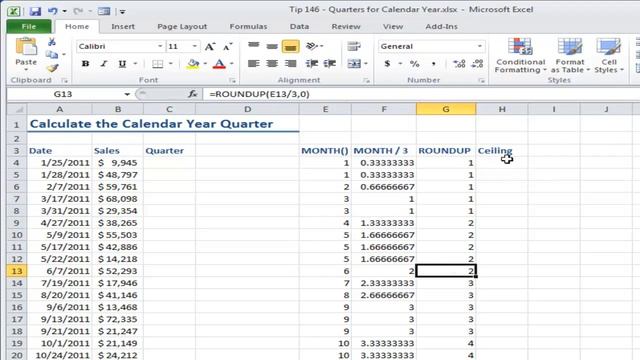Open Format as Table gallery
The height and width of the screenshot is (360, 640).
click(x=570, y=56)
